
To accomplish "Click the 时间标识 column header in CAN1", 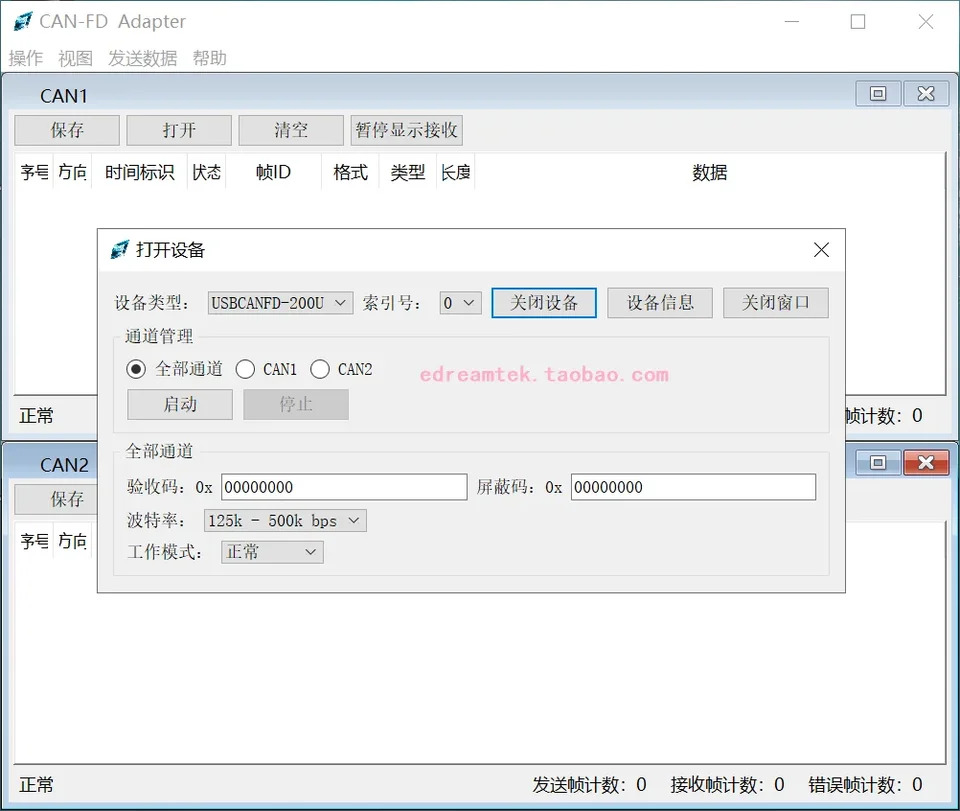I will click(140, 173).
